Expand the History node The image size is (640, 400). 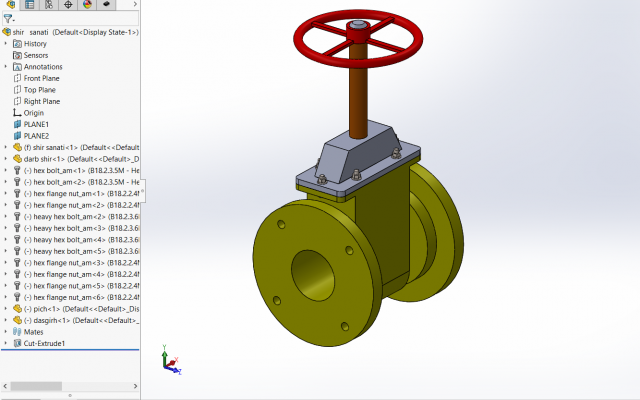pyautogui.click(x=6, y=44)
